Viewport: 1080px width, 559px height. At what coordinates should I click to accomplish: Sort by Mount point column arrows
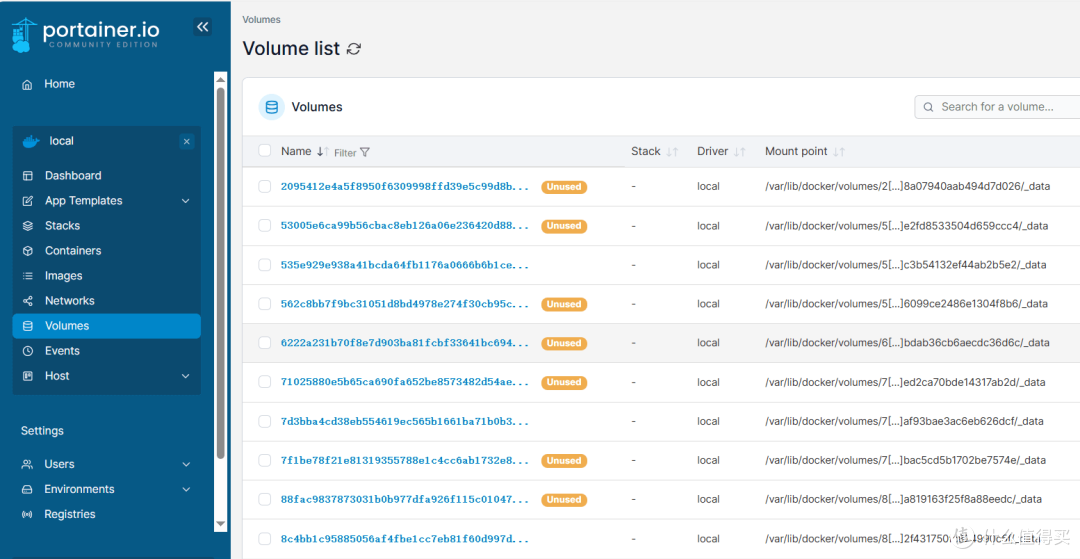click(839, 151)
